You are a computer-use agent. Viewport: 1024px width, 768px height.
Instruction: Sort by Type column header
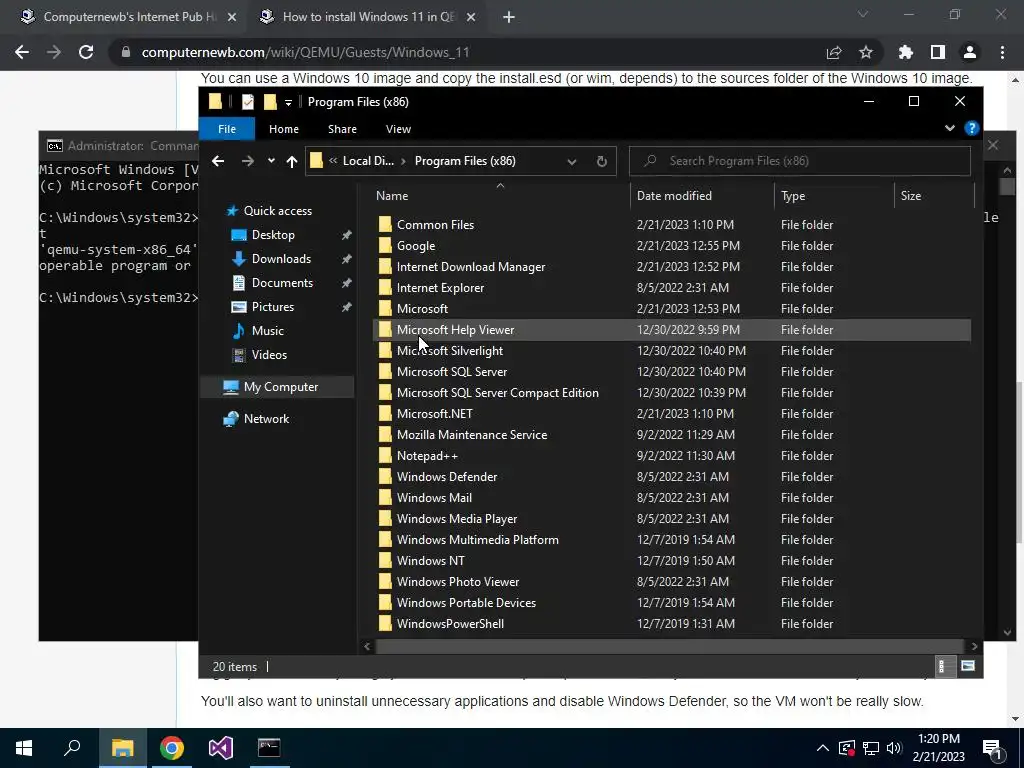point(793,196)
